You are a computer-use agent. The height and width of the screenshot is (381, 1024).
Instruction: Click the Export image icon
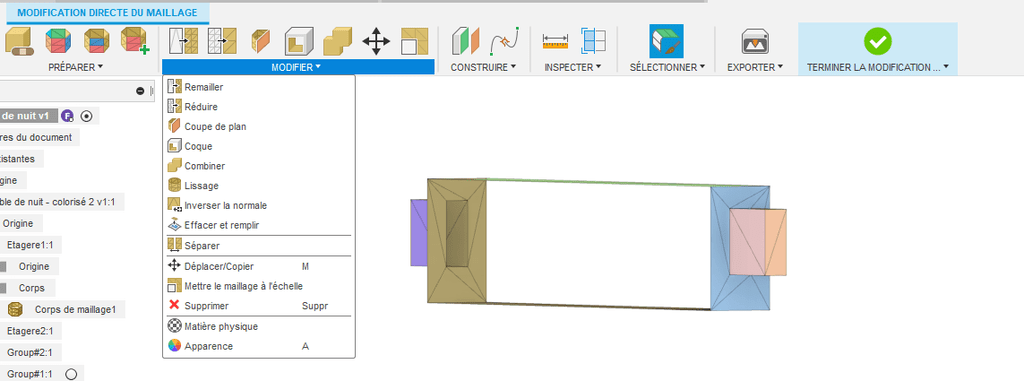pos(755,42)
